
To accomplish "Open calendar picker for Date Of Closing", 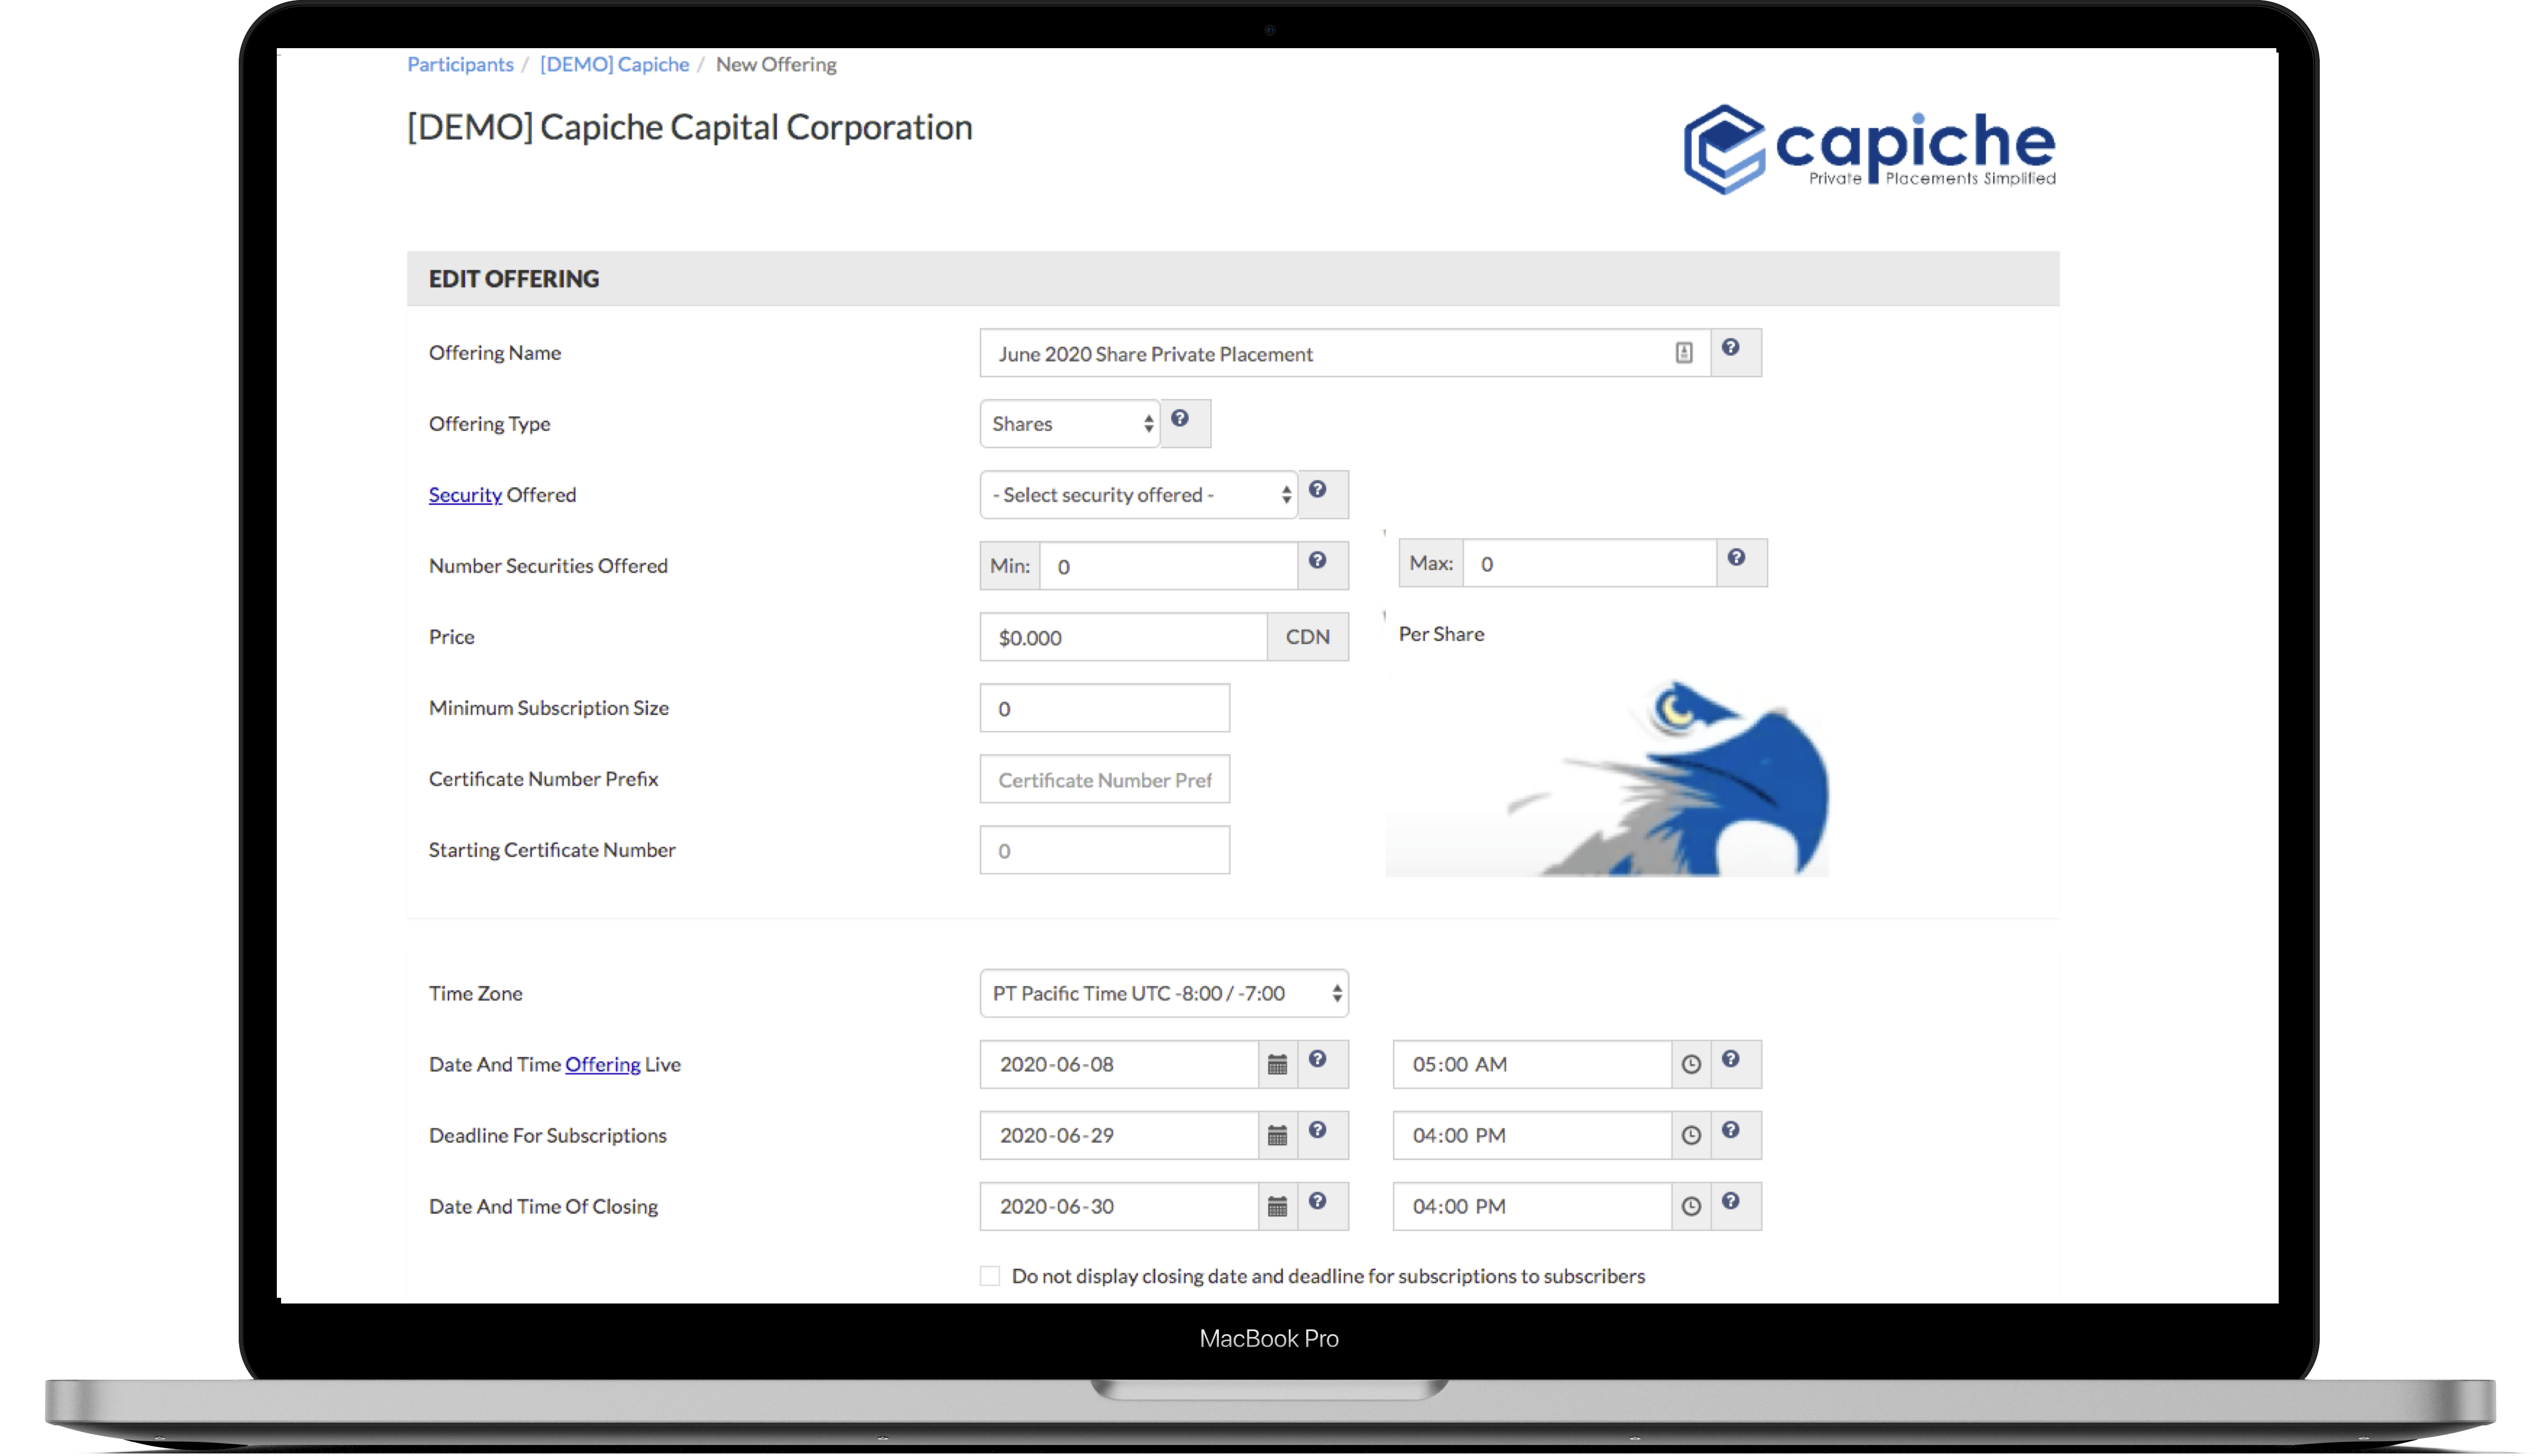I will pos(1277,1207).
